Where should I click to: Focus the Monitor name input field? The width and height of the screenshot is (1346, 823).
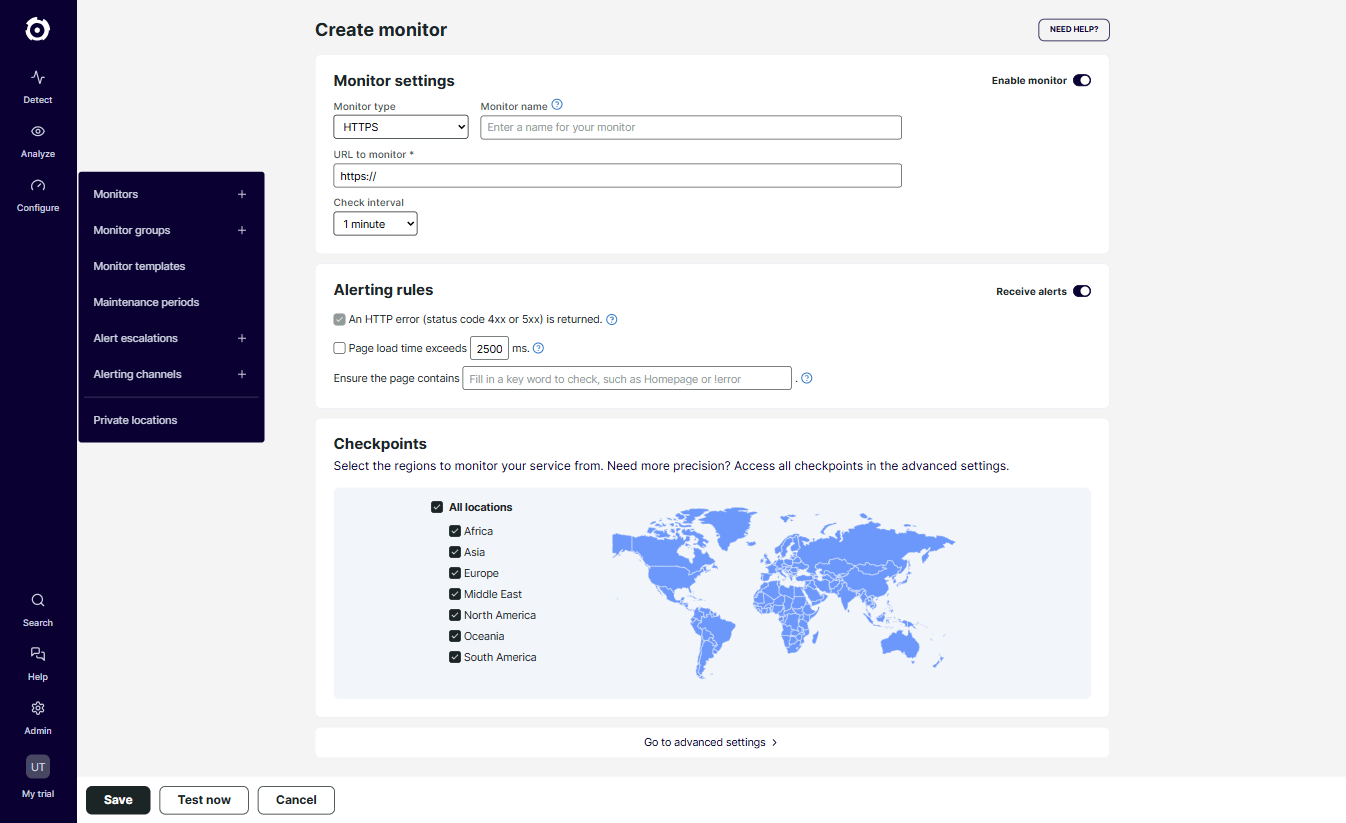point(691,127)
